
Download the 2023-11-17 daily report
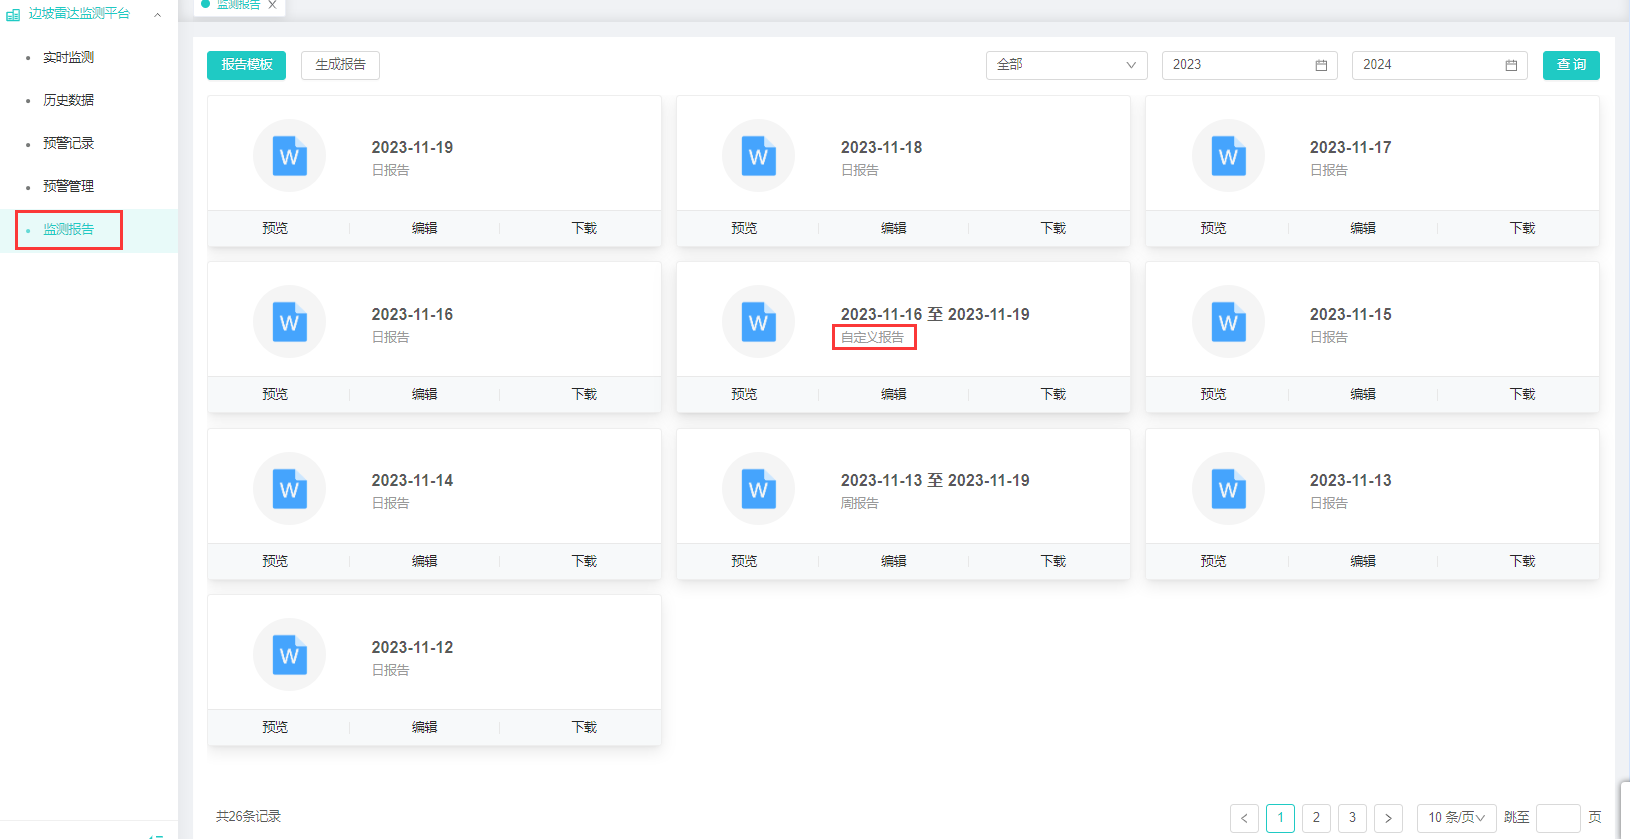1521,228
